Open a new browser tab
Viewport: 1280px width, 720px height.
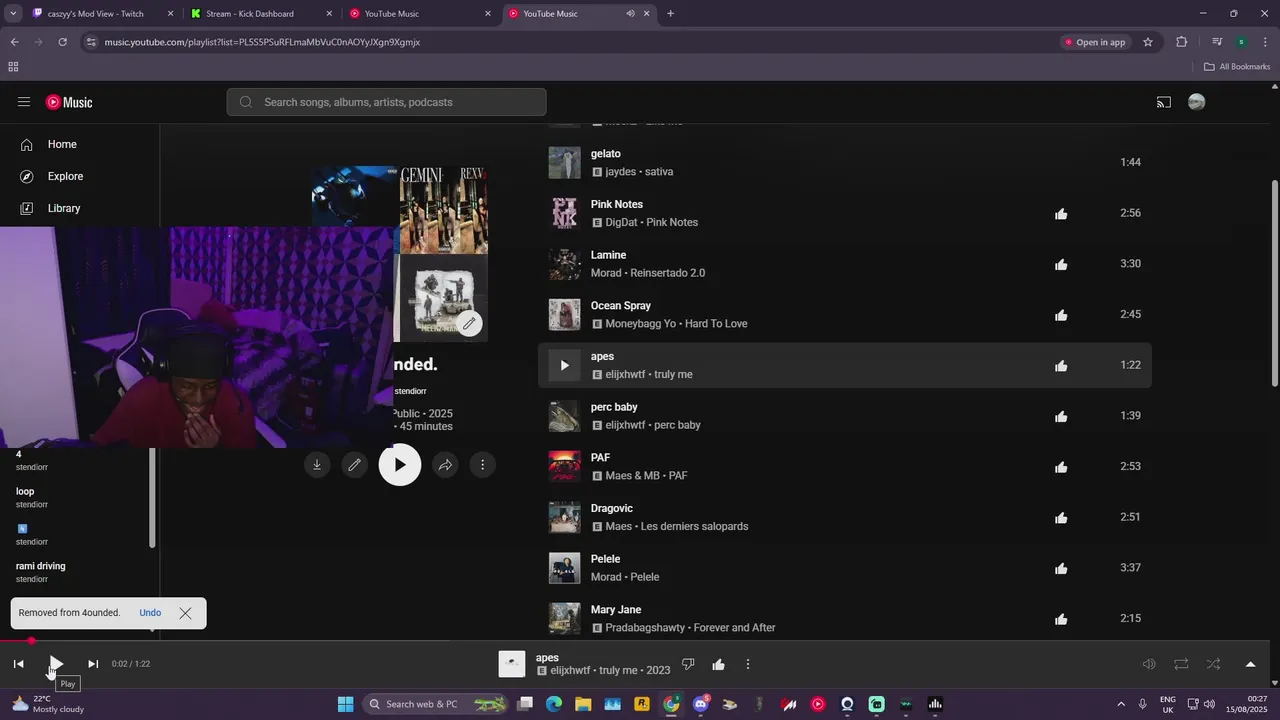pyautogui.click(x=670, y=14)
